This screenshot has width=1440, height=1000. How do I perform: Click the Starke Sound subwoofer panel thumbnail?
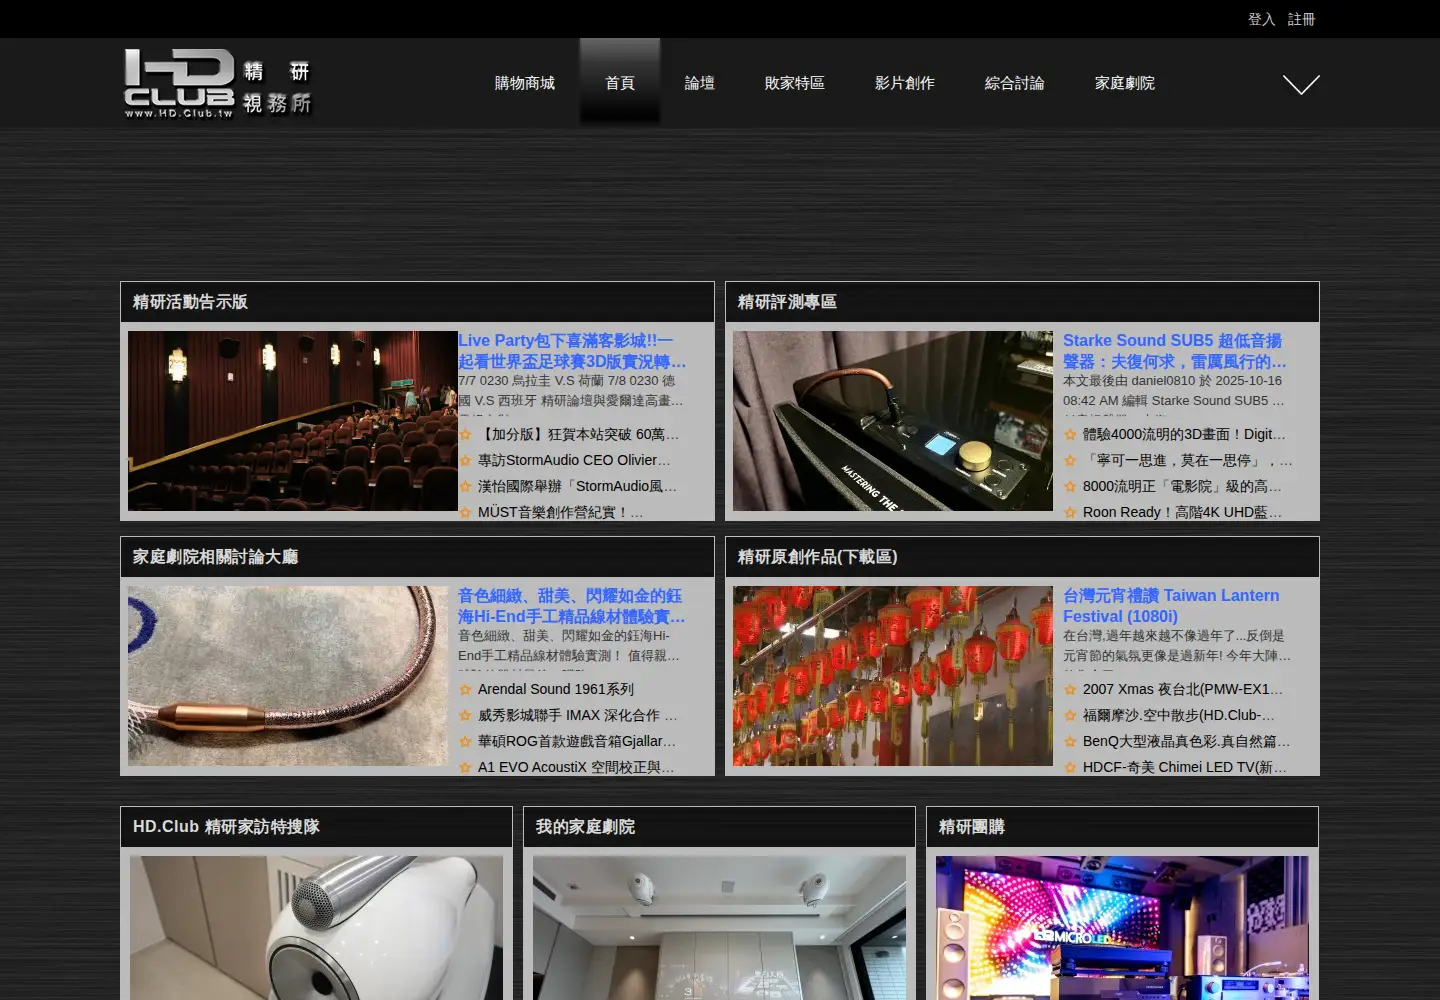tap(893, 421)
